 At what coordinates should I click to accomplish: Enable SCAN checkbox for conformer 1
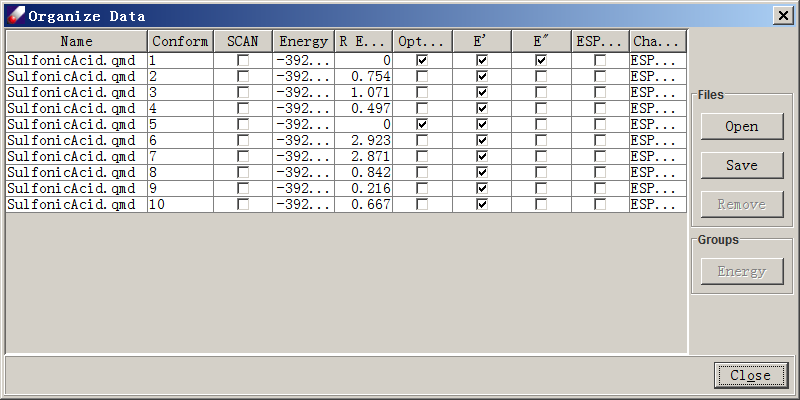243,61
